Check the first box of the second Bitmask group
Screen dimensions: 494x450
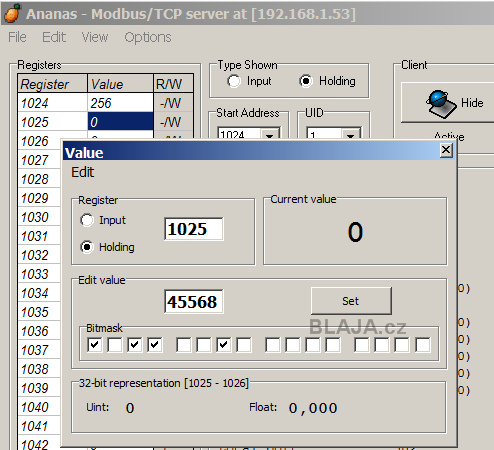[184, 345]
